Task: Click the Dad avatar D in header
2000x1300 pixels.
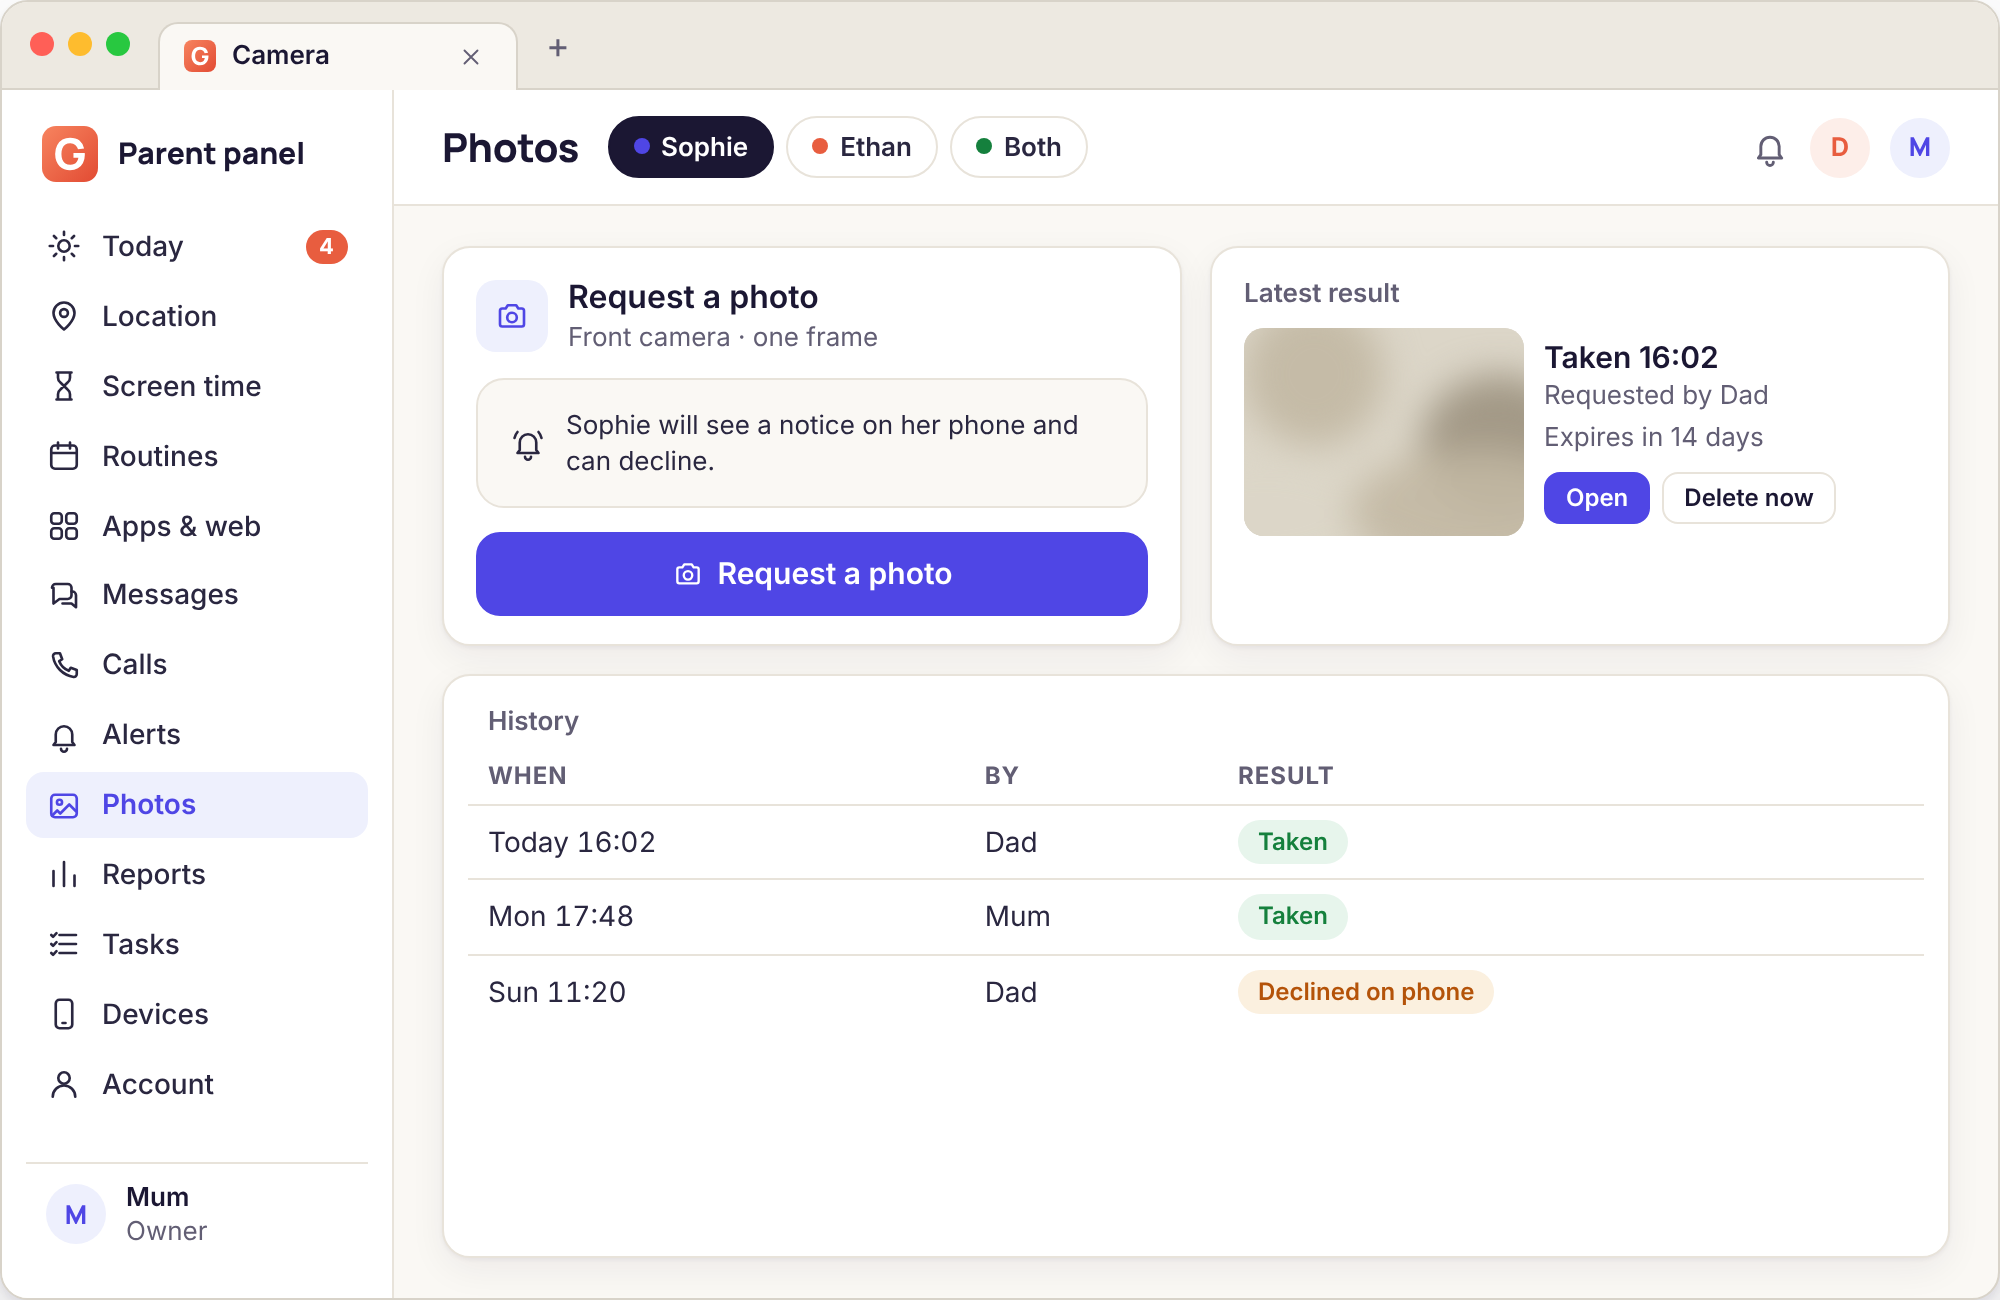Action: [1840, 148]
